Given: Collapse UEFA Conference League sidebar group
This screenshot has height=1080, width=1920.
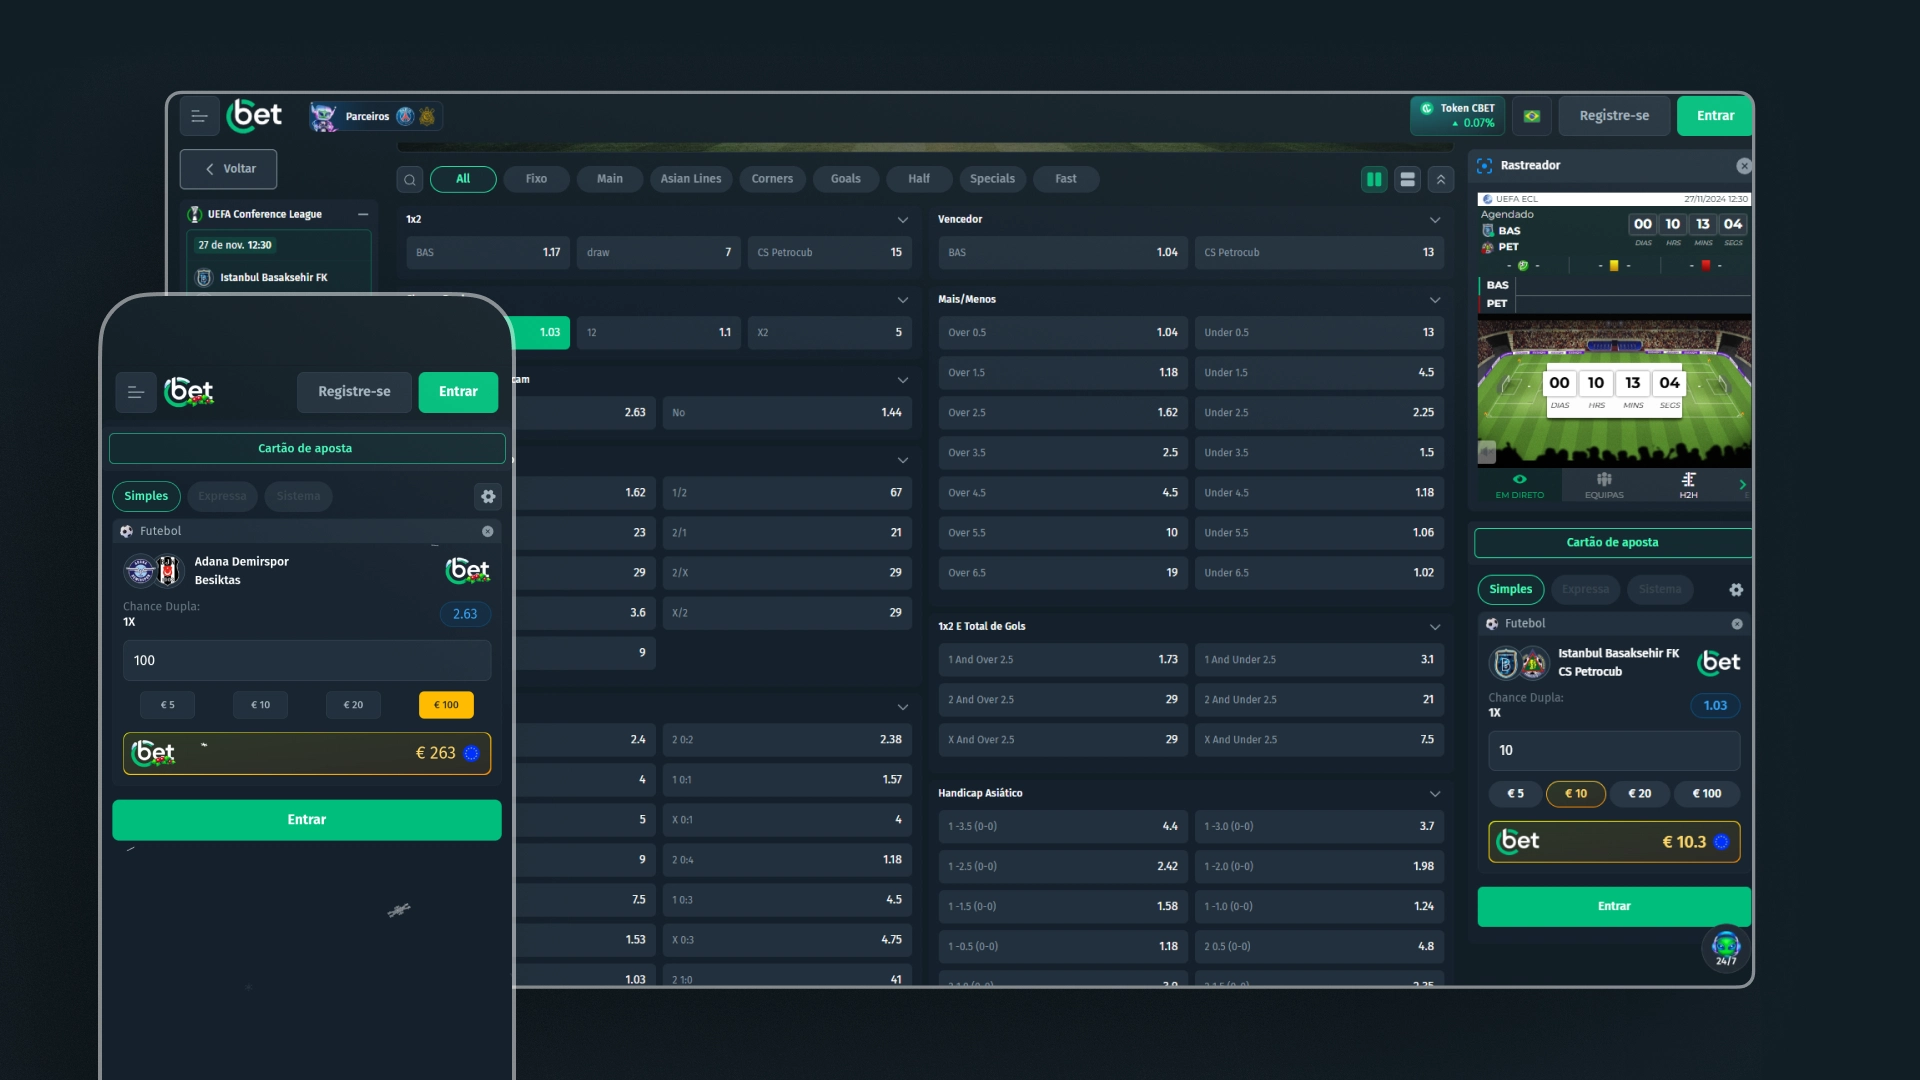Looking at the screenshot, I should click(x=363, y=215).
